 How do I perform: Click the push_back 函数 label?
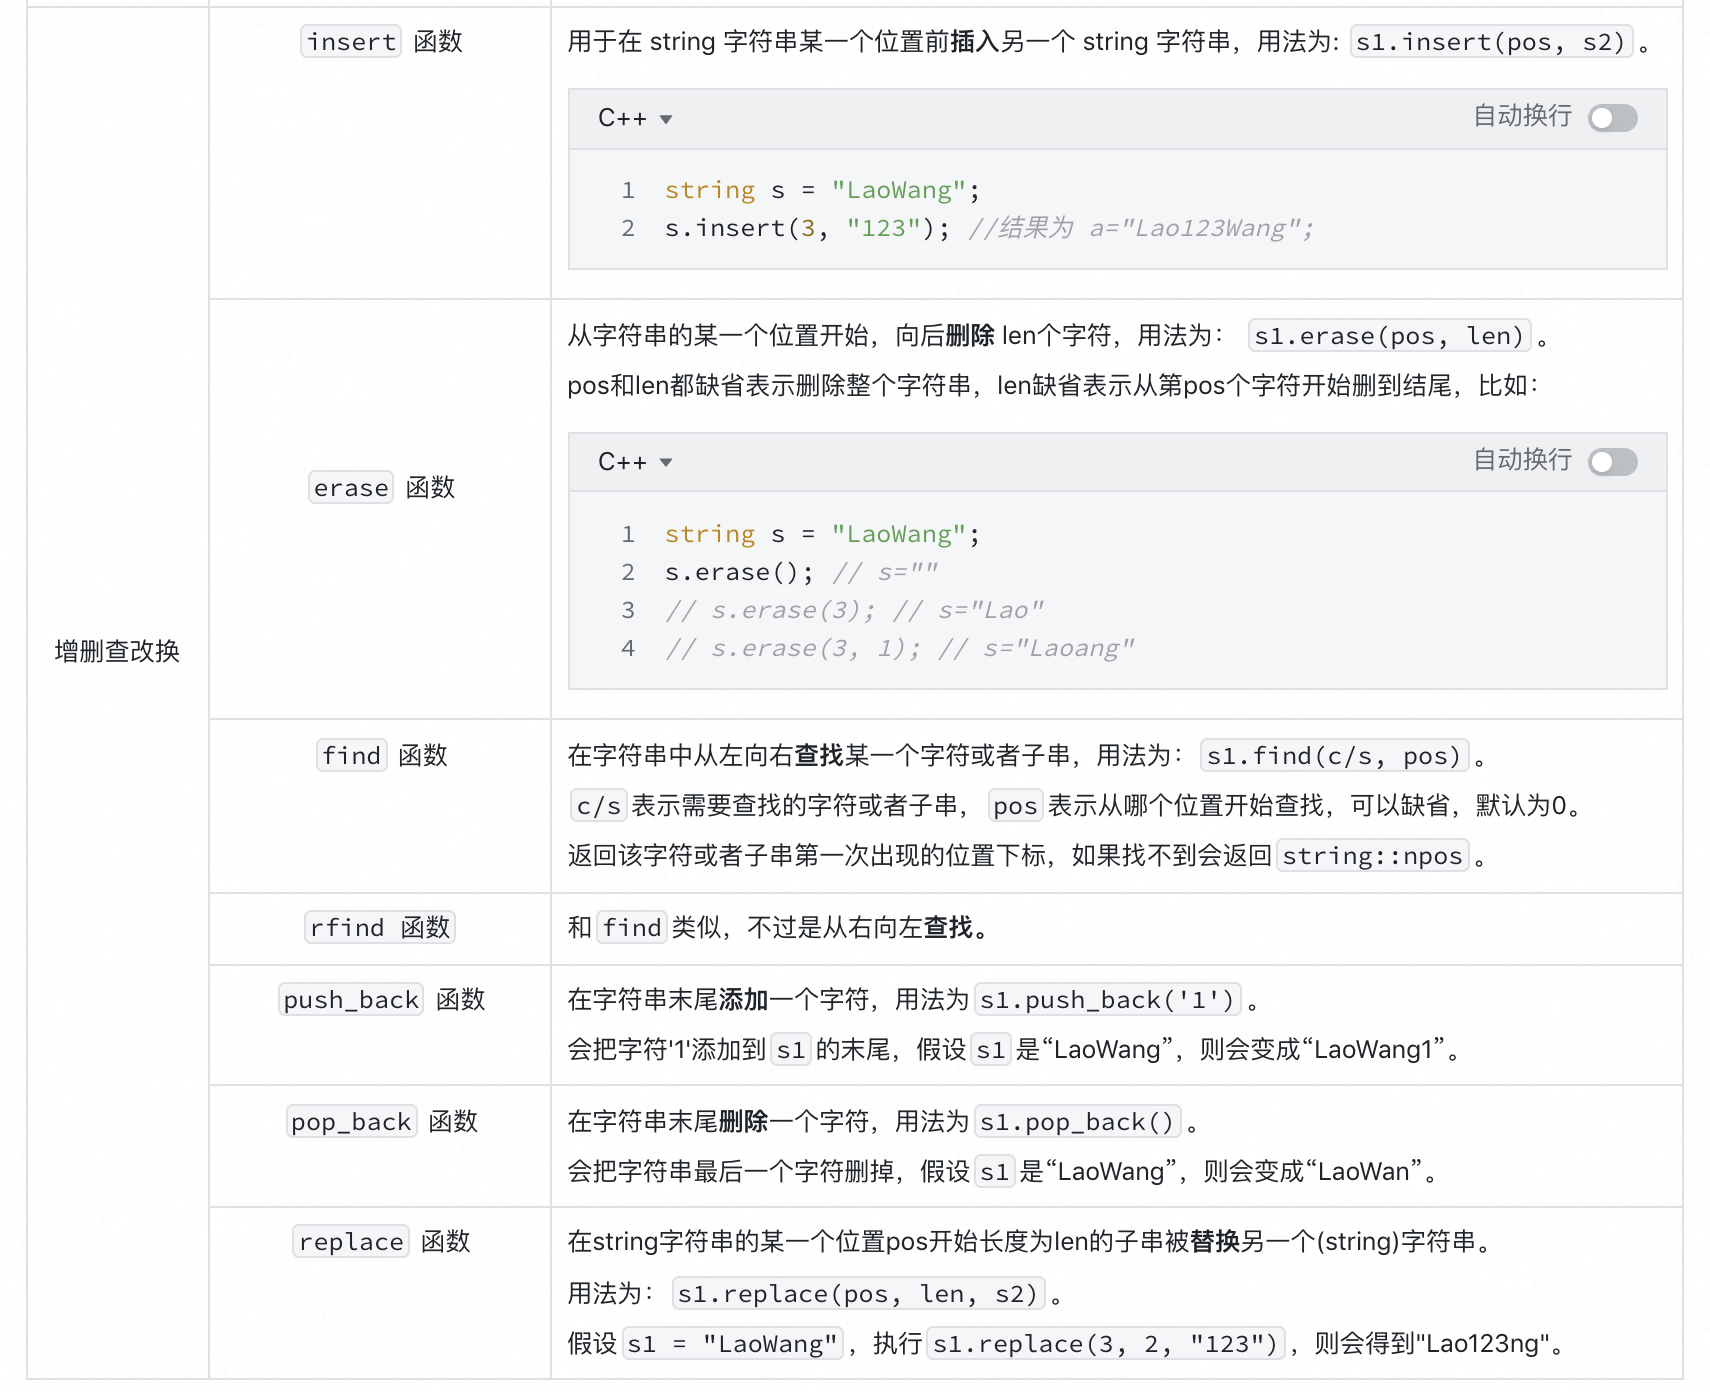click(381, 999)
